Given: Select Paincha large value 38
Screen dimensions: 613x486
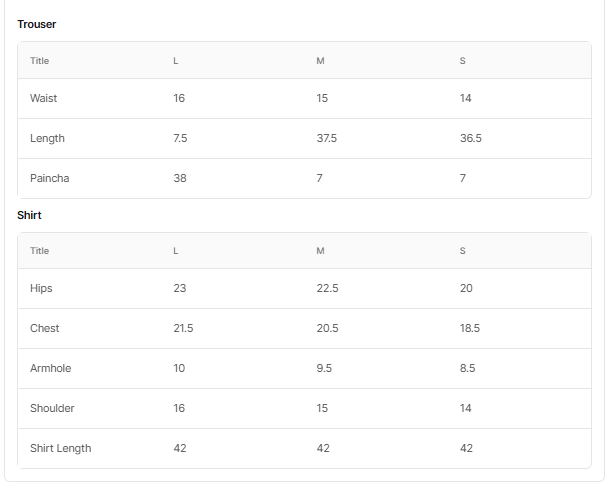Looking at the screenshot, I should [x=180, y=178].
